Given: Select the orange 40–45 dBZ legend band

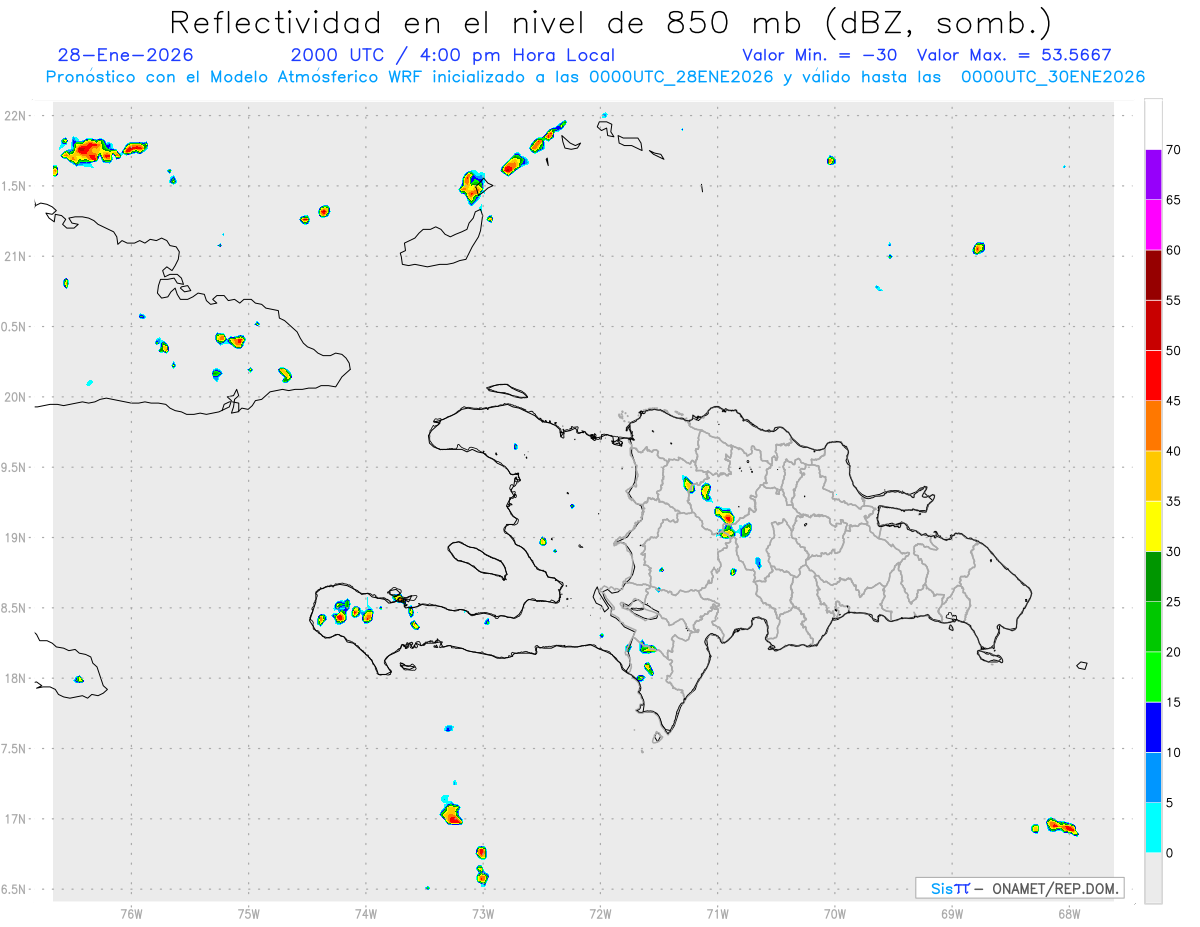Looking at the screenshot, I should tap(1153, 426).
